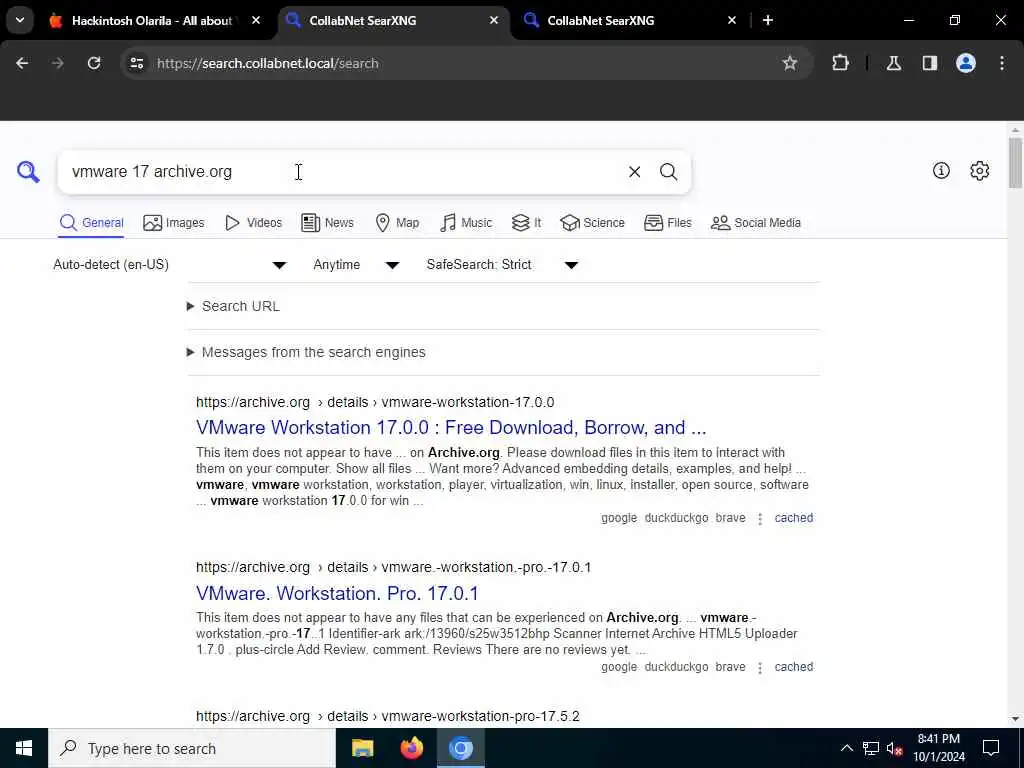Open the taskbar clock showing 8:41 PM
Image resolution: width=1024 pixels, height=768 pixels.
938,748
